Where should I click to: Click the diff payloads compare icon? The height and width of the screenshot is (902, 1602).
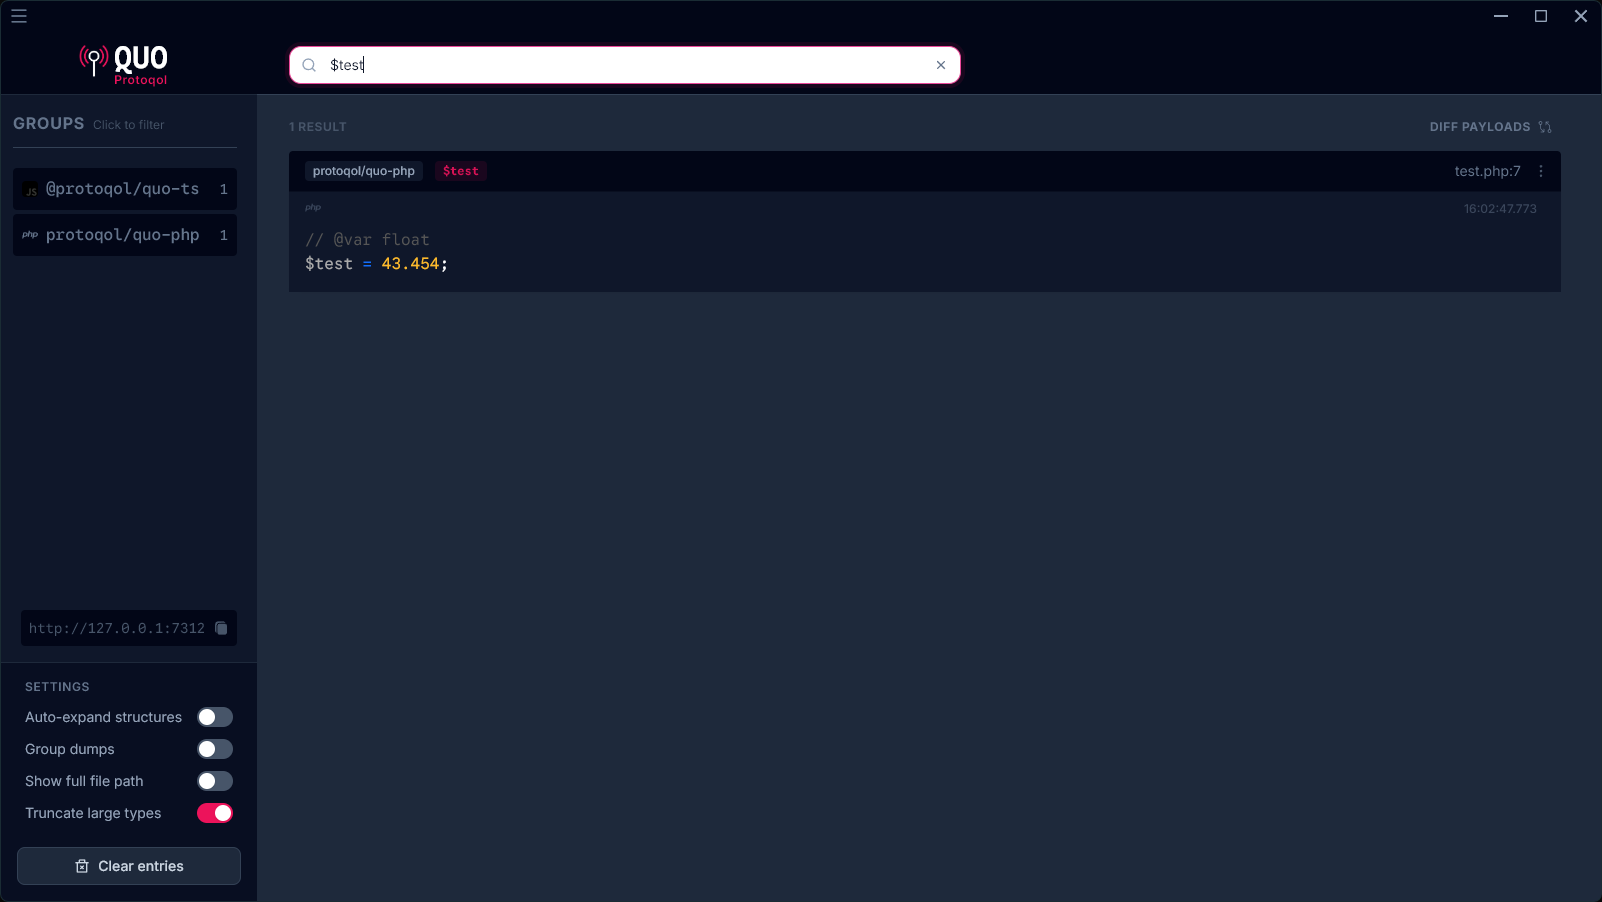[1545, 127]
